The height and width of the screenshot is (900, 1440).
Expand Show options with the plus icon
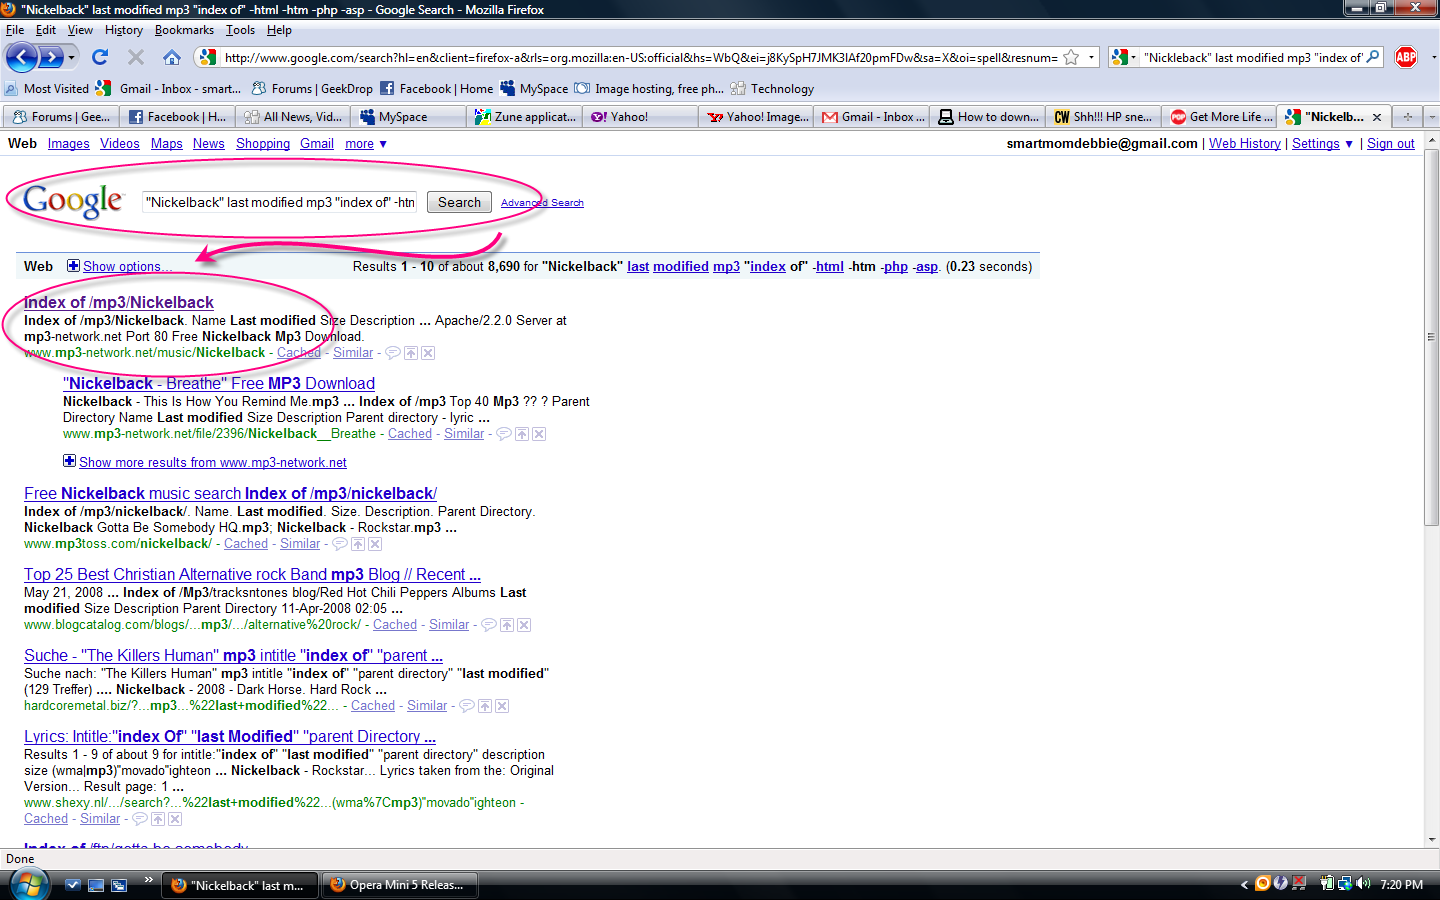click(x=73, y=266)
